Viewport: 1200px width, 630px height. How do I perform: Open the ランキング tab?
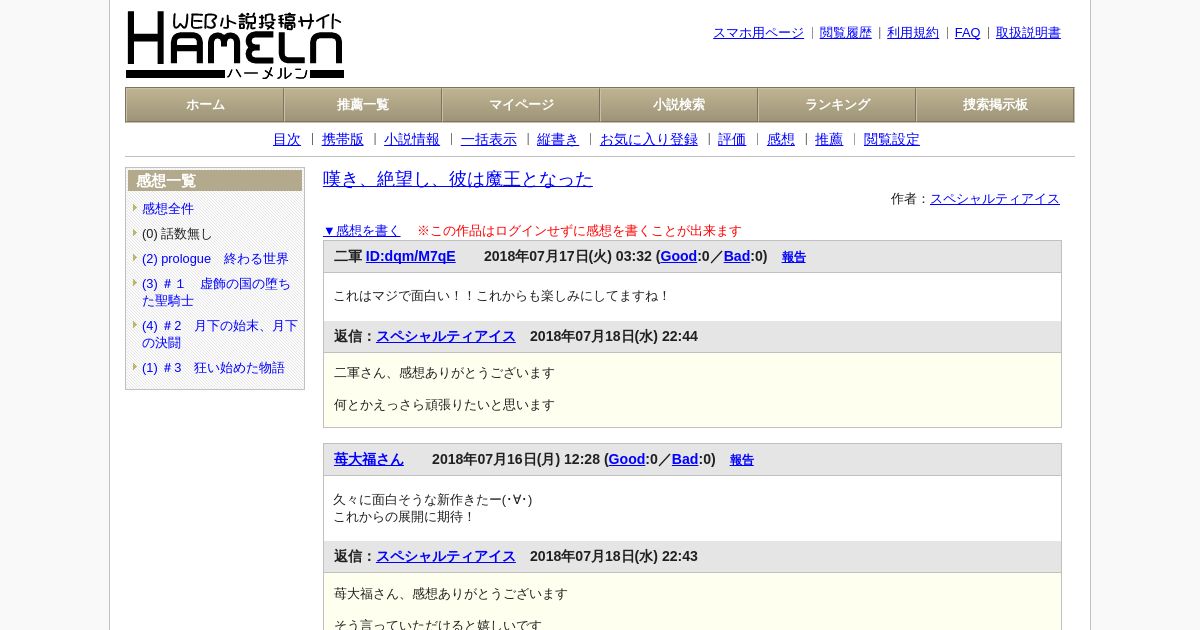point(837,105)
